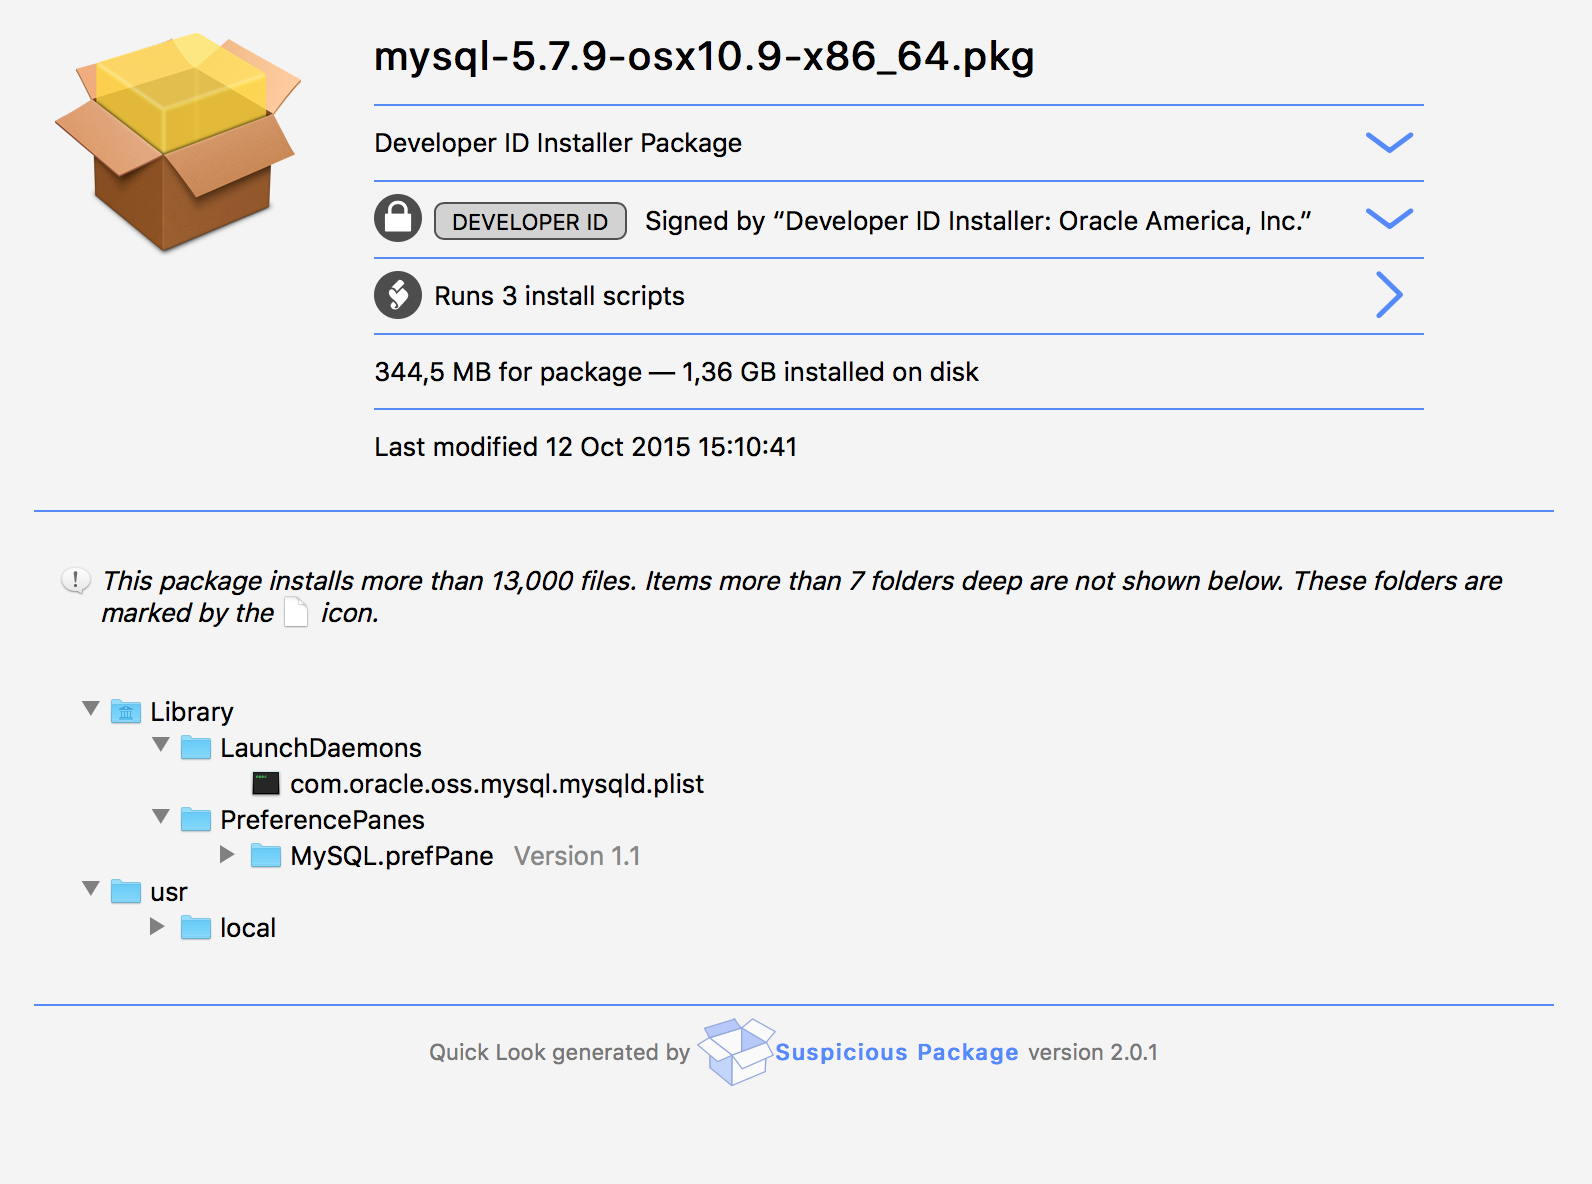
Task: Click the large package box icon
Action: (178, 141)
